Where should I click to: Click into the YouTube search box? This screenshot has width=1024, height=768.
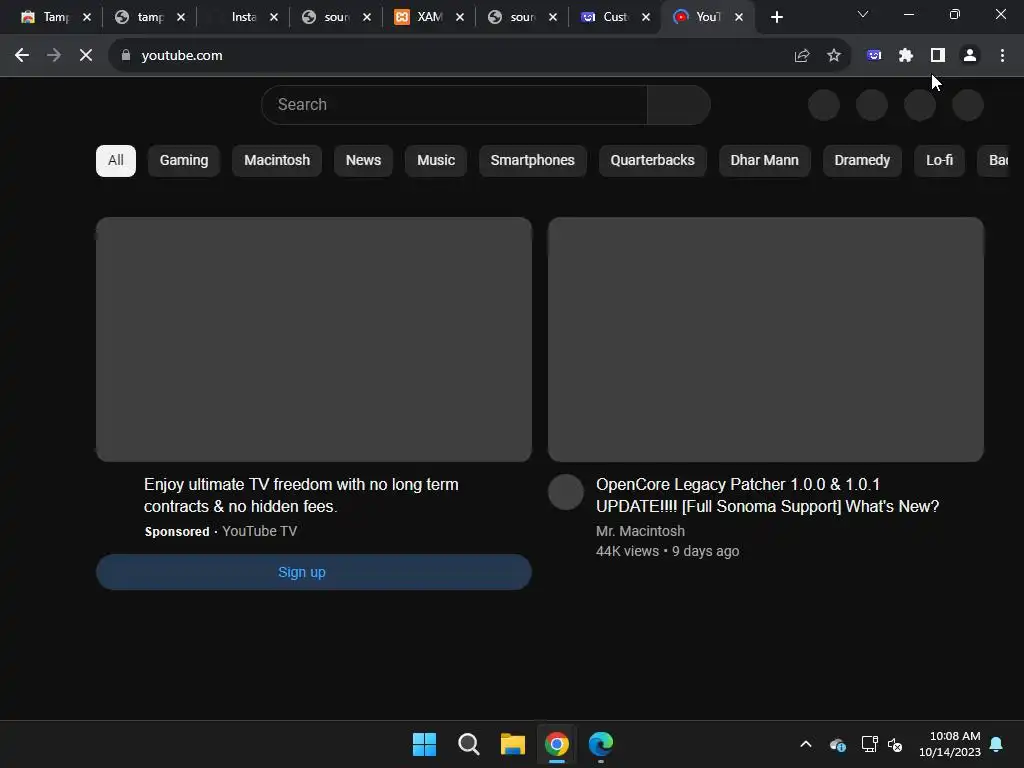455,104
